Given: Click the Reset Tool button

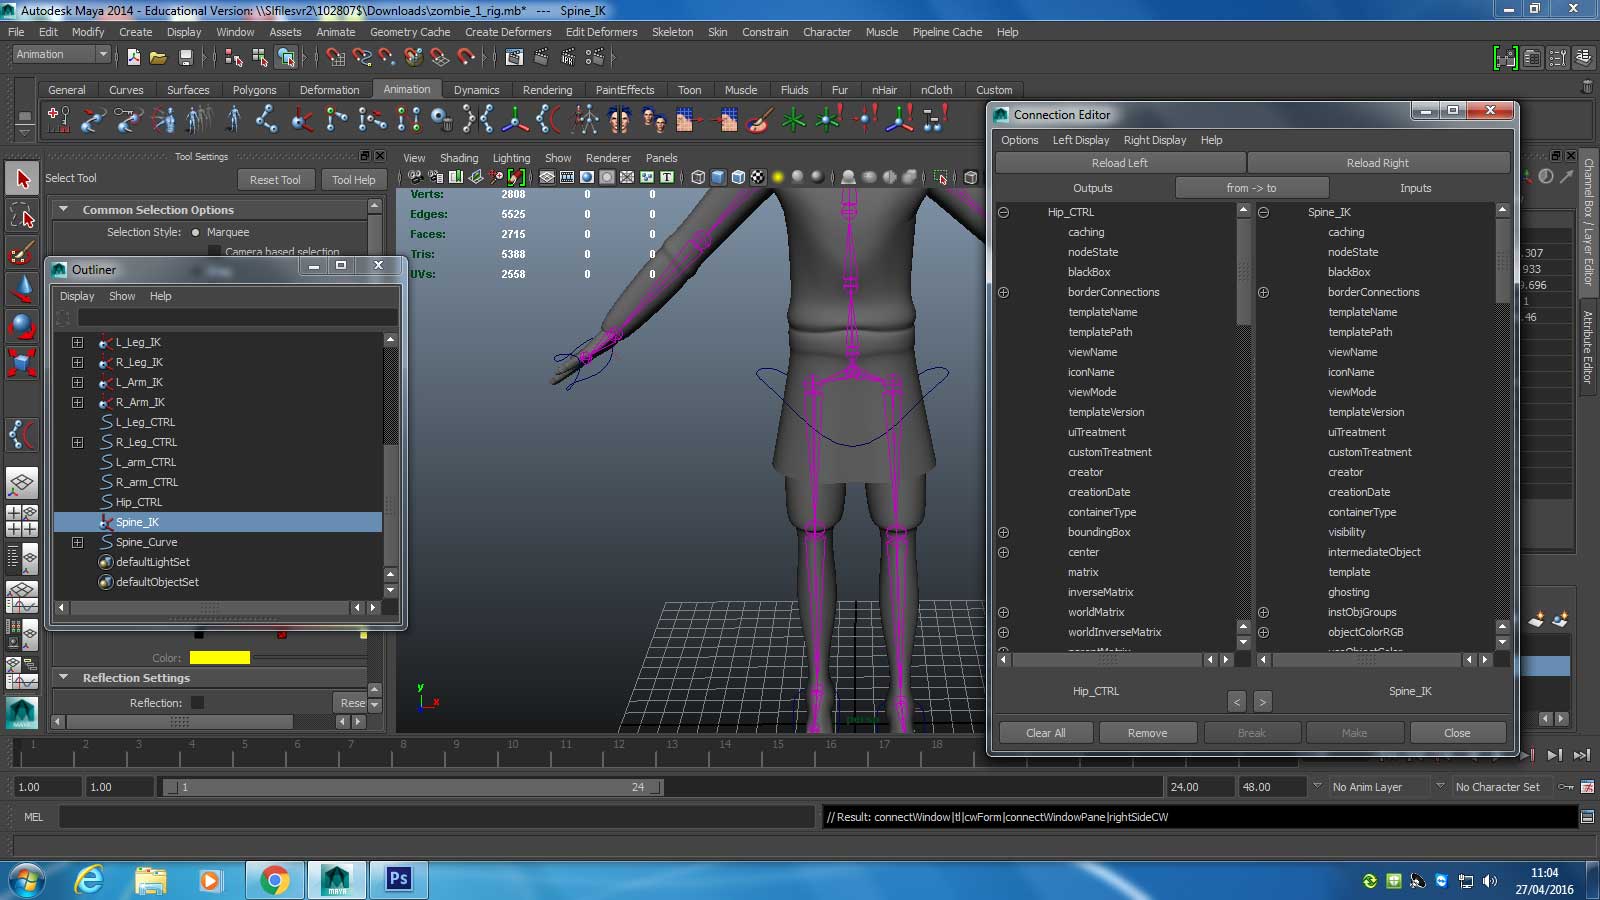Looking at the screenshot, I should [275, 180].
